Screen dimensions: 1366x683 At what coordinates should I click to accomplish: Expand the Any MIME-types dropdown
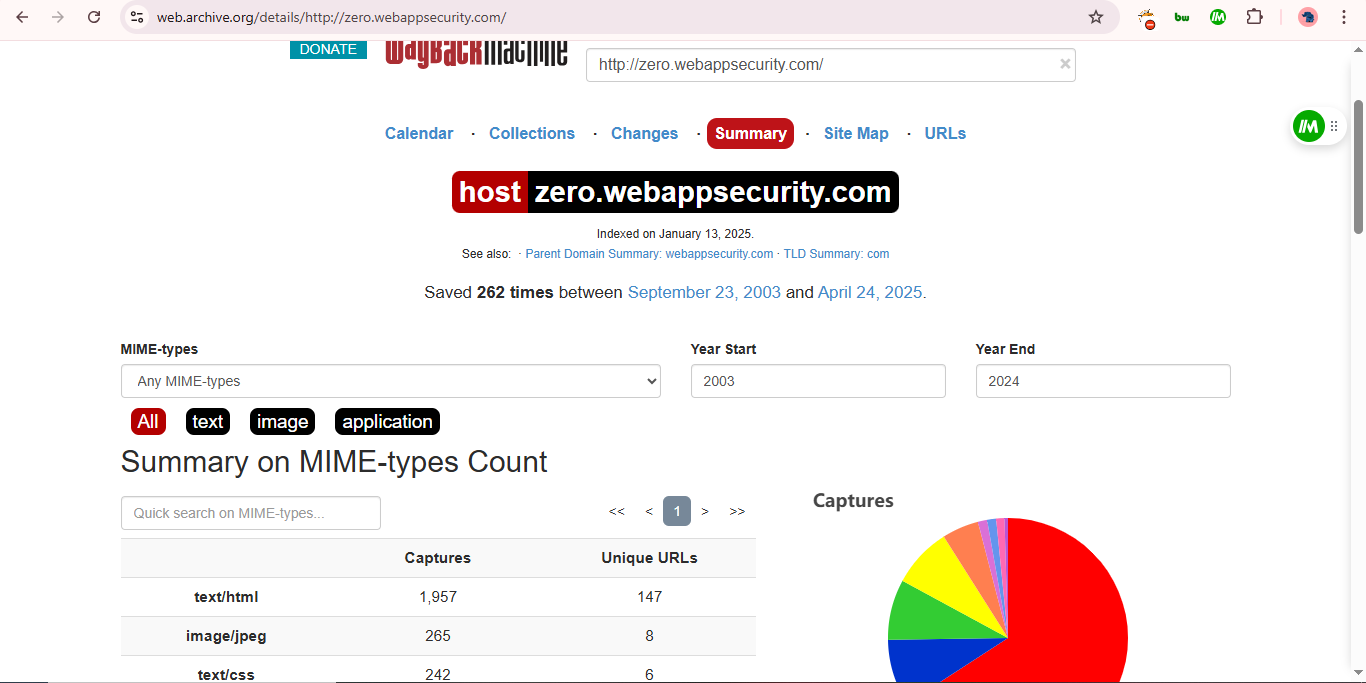coord(391,381)
